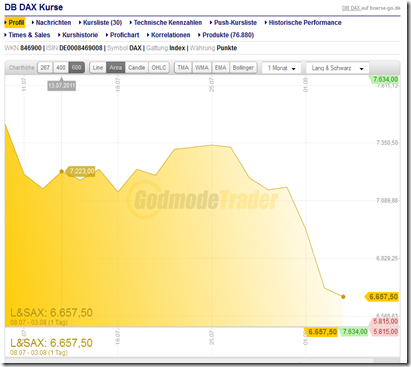The height and width of the screenshot is (367, 411).
Task: Choose the OHLC chart type
Action: pos(159,68)
